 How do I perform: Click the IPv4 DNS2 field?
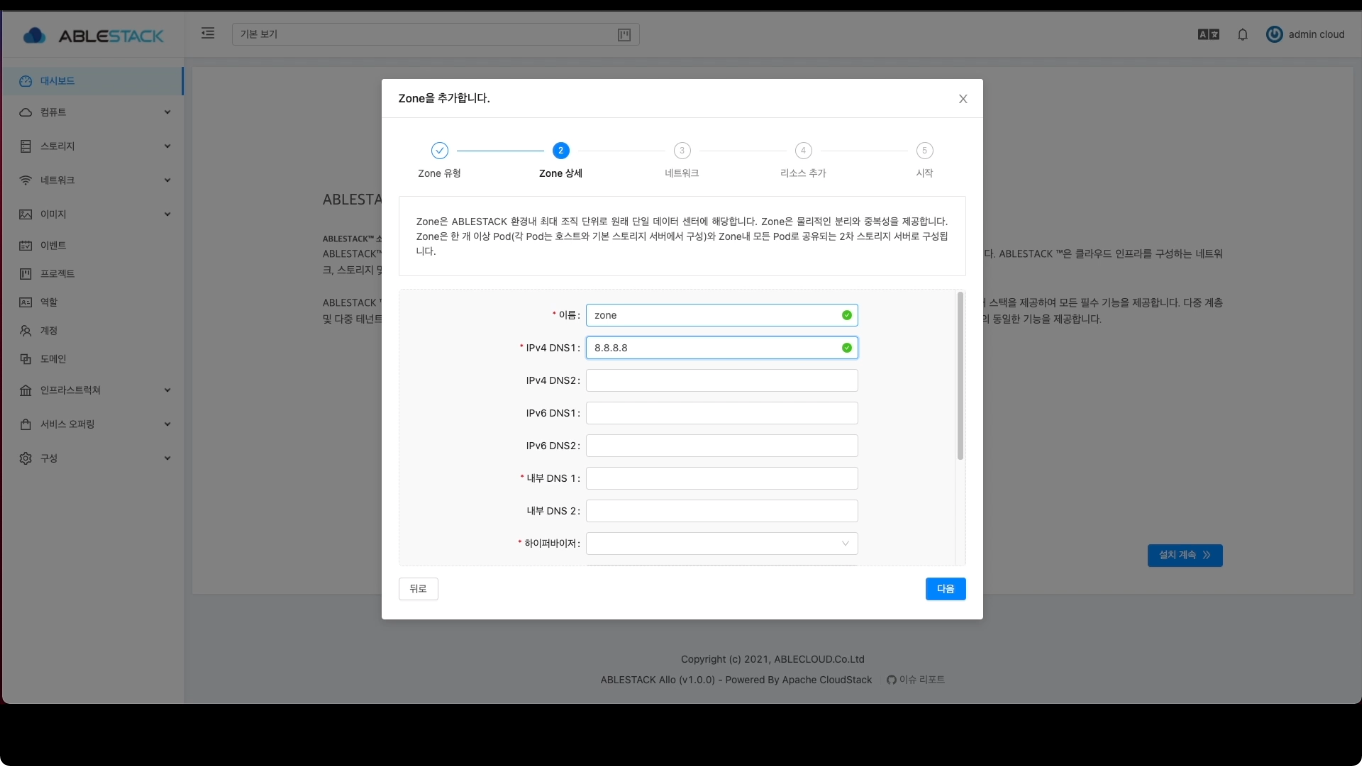pos(722,380)
